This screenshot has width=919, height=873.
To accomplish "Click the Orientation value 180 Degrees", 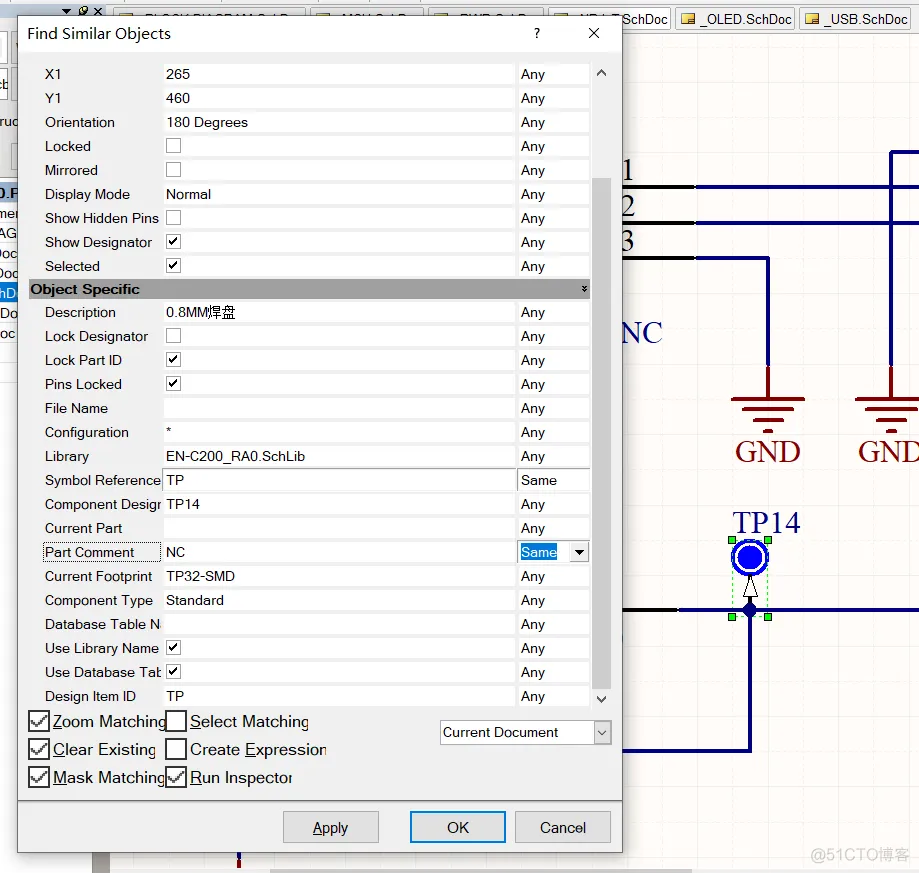I will coord(339,122).
